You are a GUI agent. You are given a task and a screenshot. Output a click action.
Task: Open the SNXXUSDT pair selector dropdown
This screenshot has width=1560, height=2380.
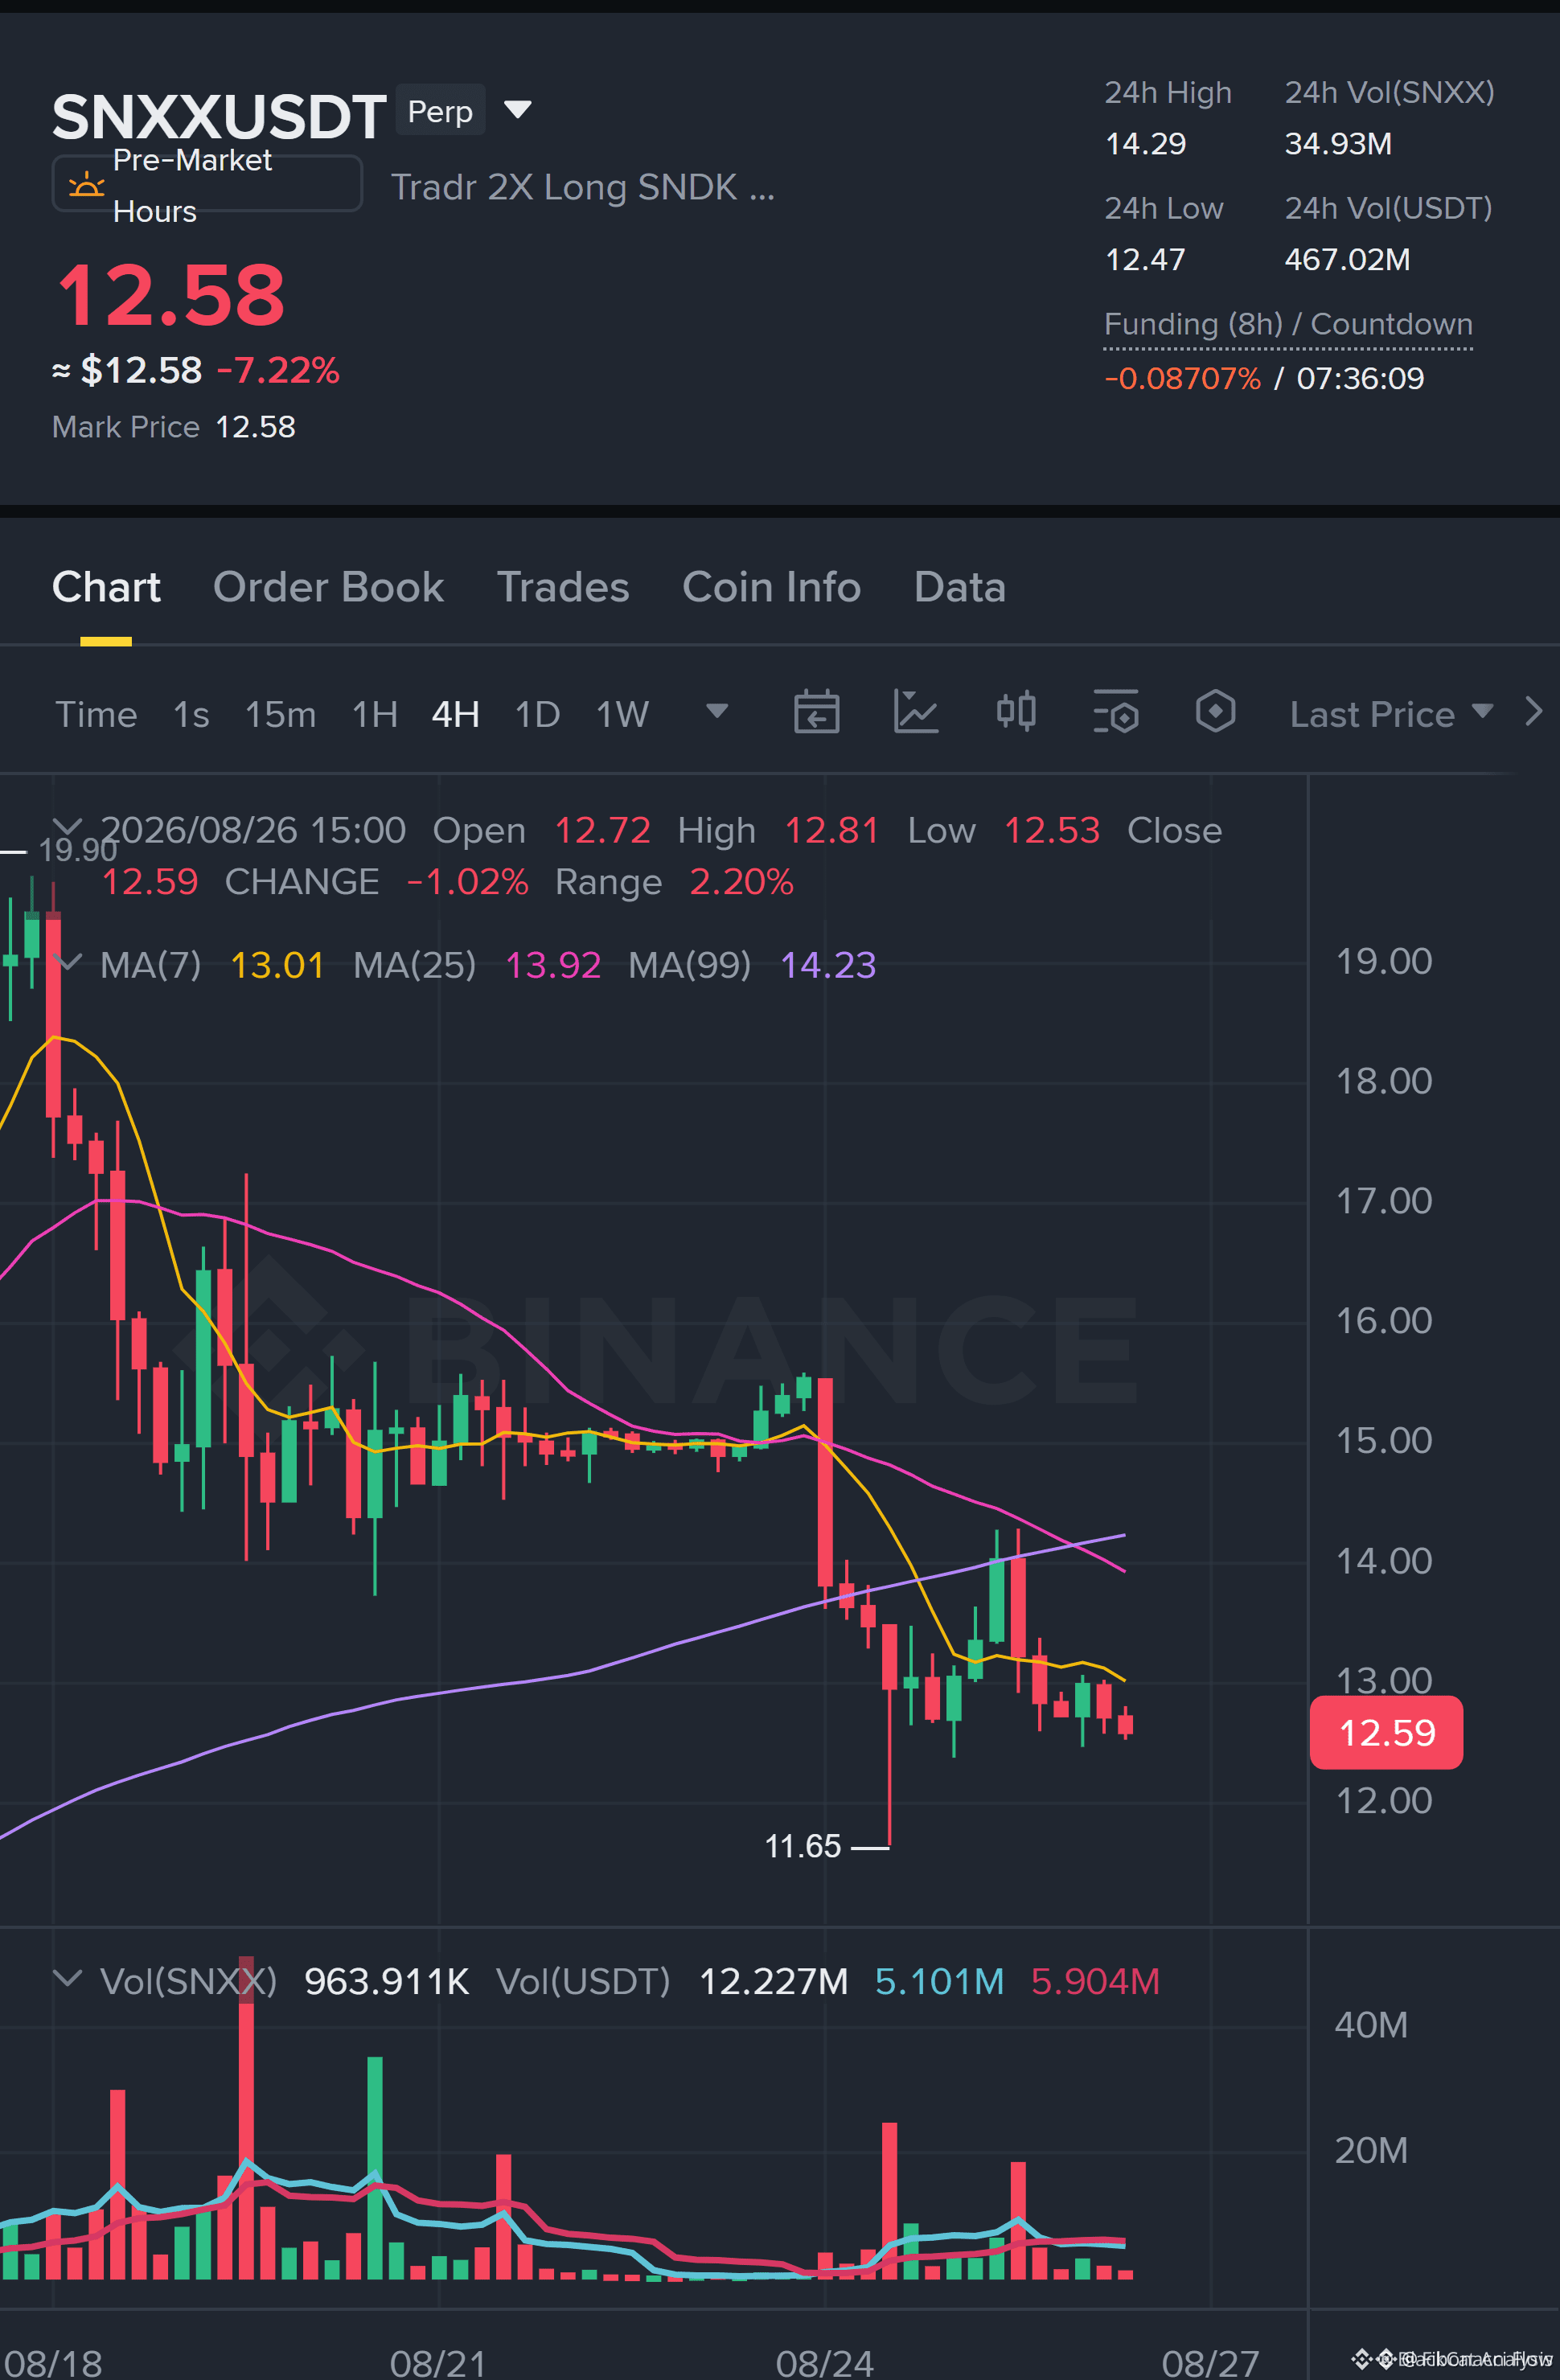(x=517, y=109)
